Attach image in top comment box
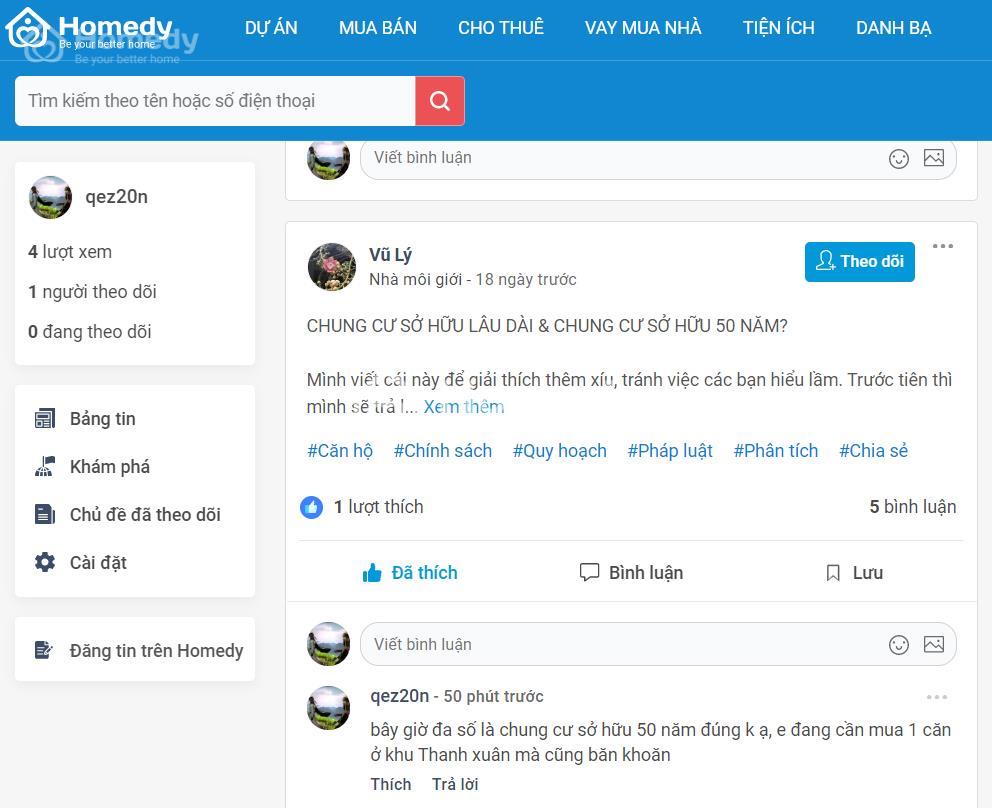Image resolution: width=992 pixels, height=808 pixels. pyautogui.click(x=934, y=158)
